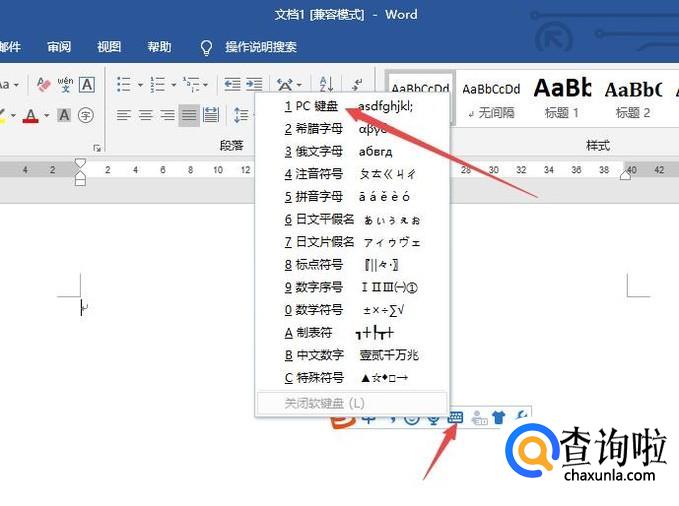The image size is (679, 506).
Task: Apply the 标题 1 style
Action: 562,98
